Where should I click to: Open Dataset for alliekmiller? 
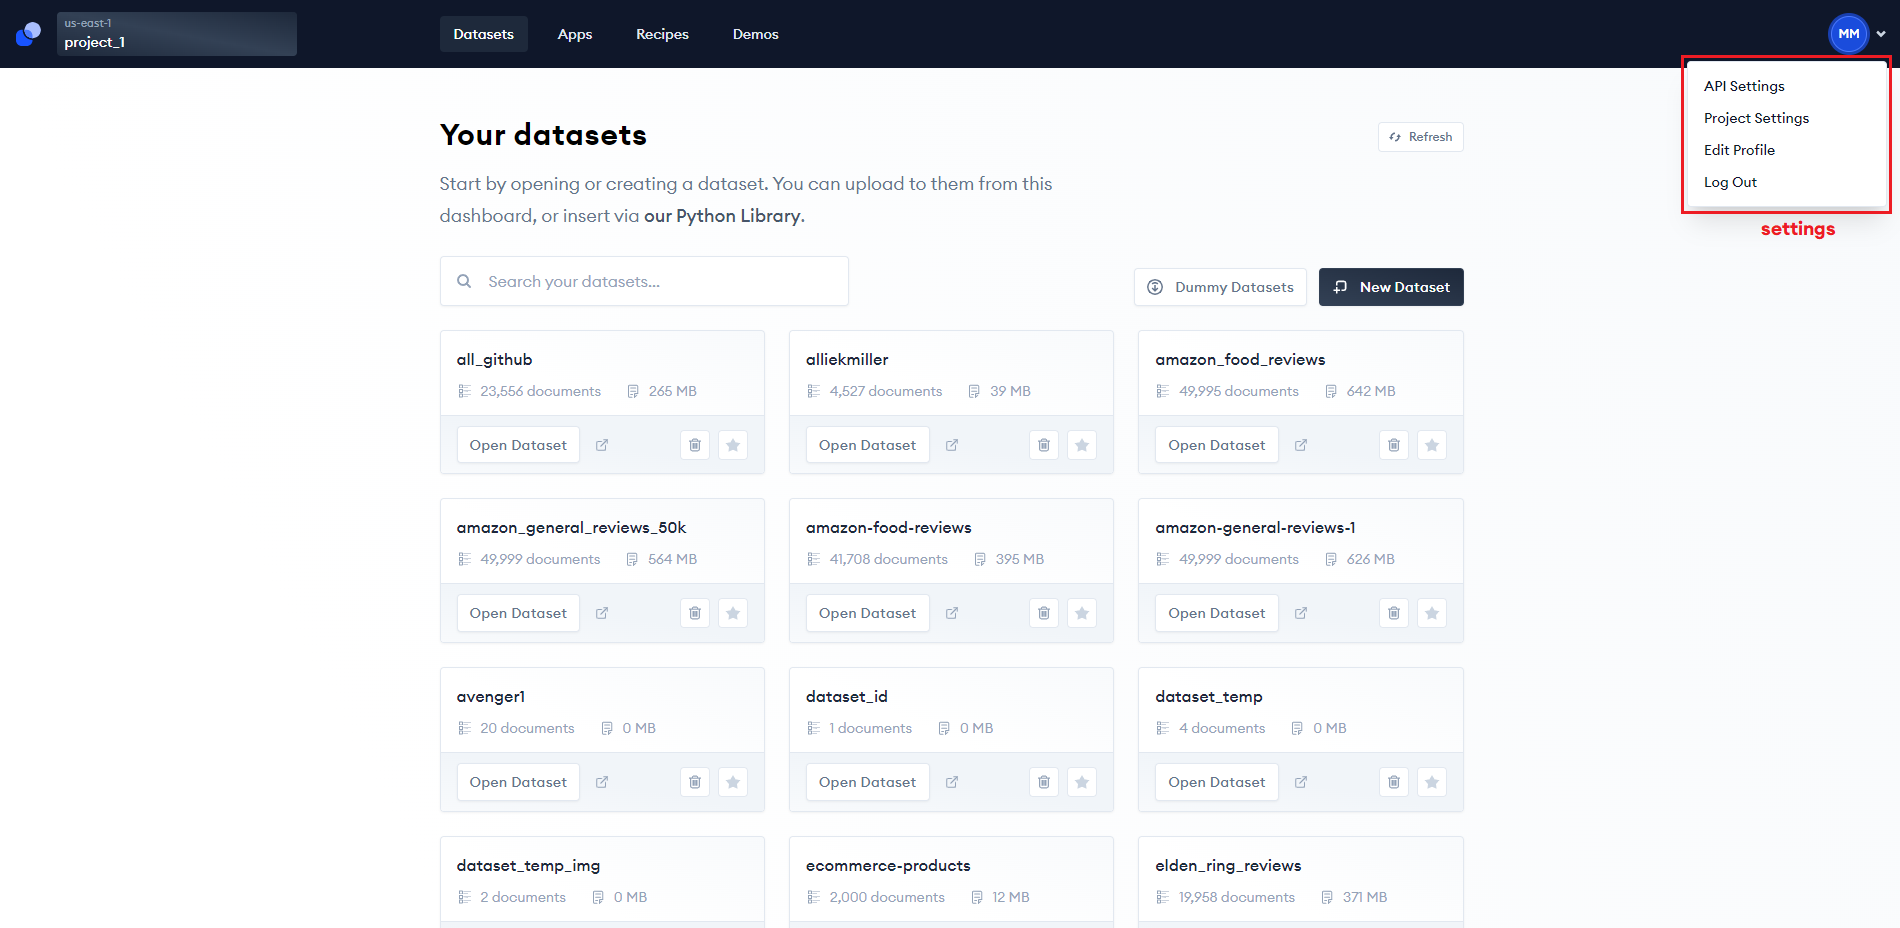tap(868, 445)
